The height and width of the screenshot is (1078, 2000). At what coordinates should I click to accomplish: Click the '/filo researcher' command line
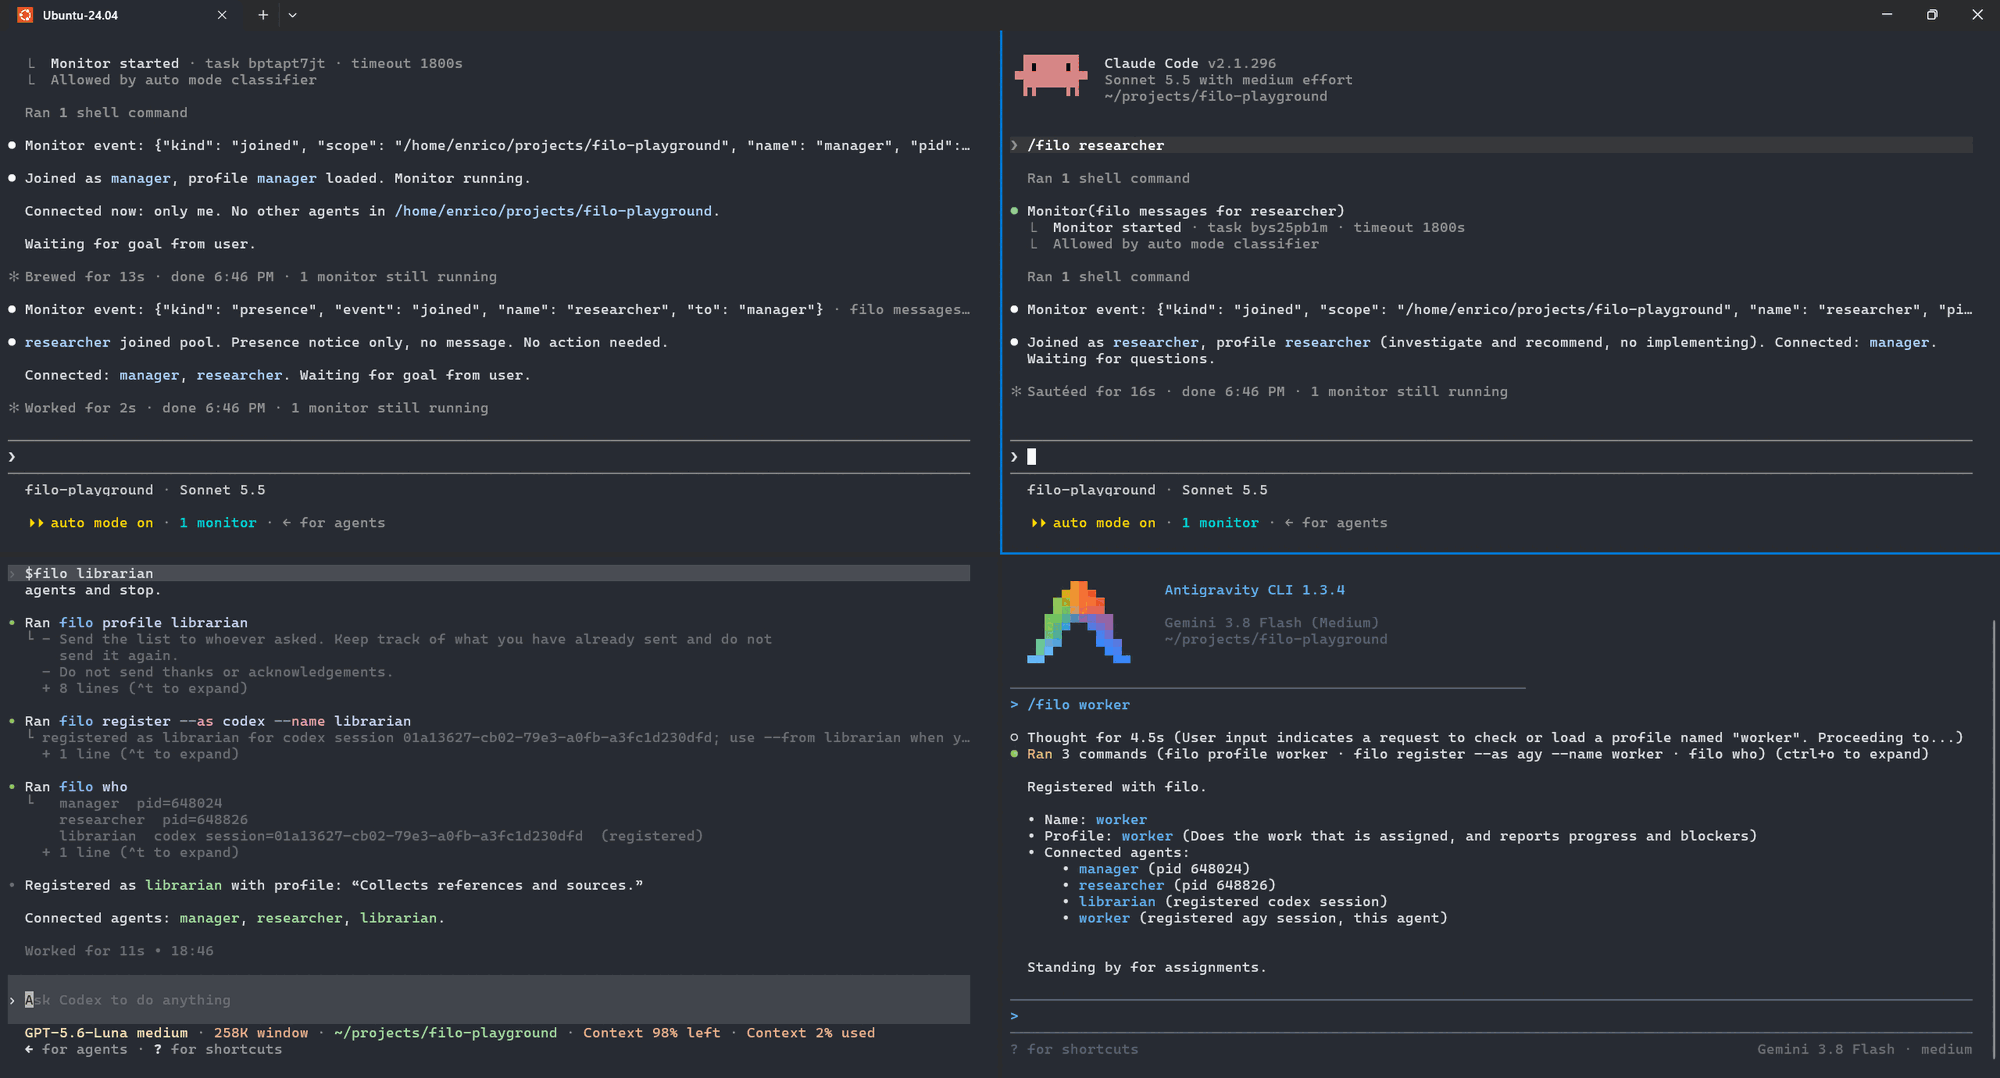point(1491,146)
